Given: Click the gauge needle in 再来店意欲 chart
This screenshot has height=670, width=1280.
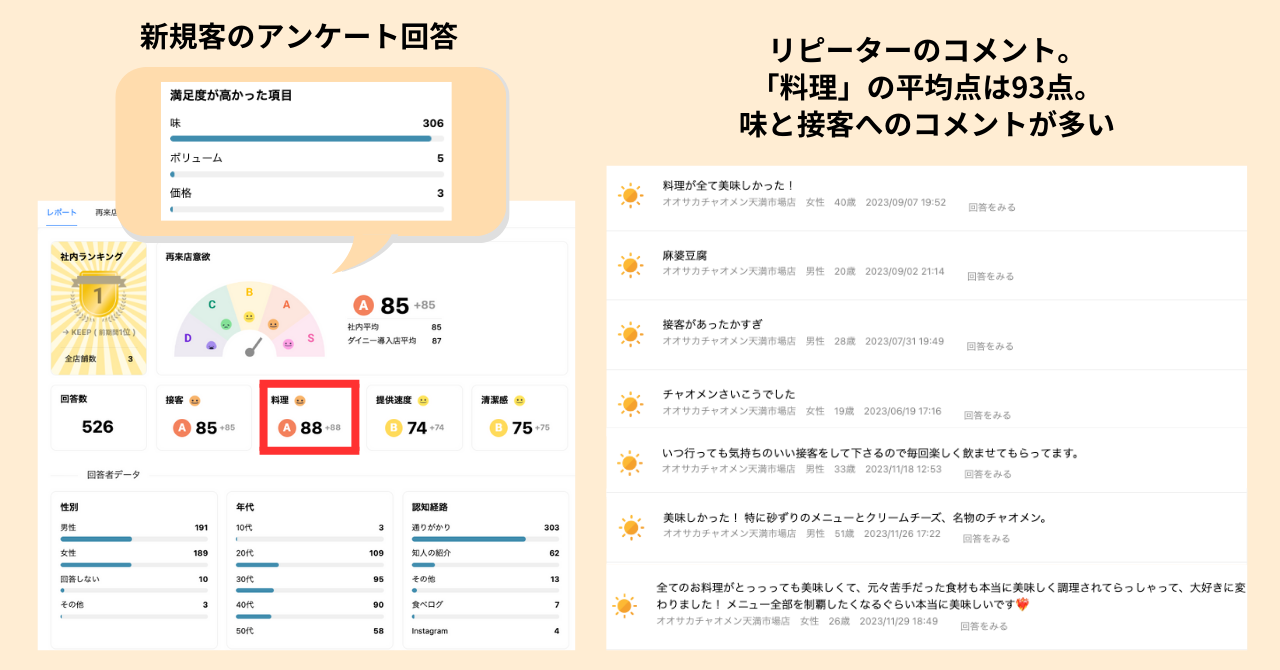Looking at the screenshot, I should pos(253,347).
